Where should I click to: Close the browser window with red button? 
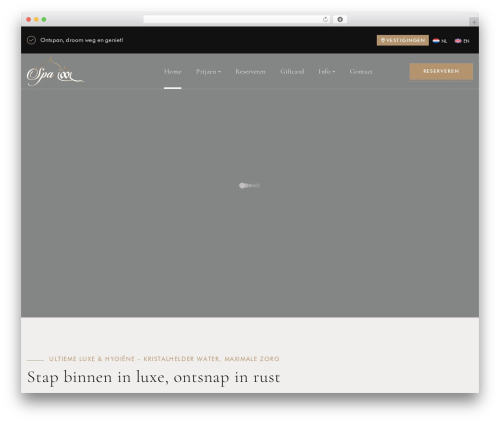point(29,20)
